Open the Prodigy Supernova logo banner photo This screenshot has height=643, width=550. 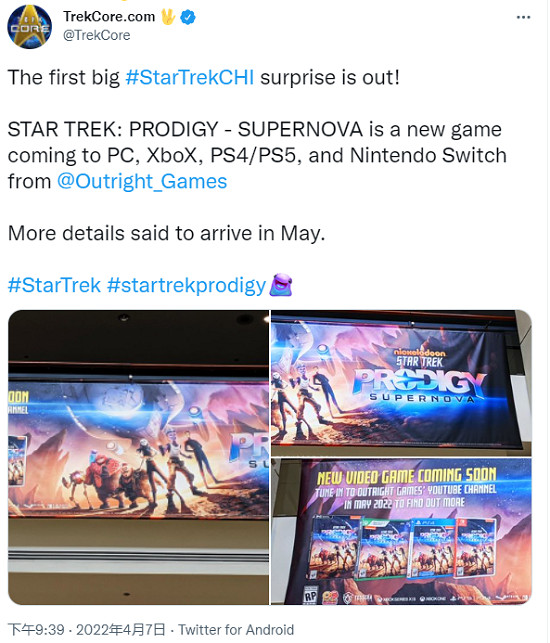402,383
